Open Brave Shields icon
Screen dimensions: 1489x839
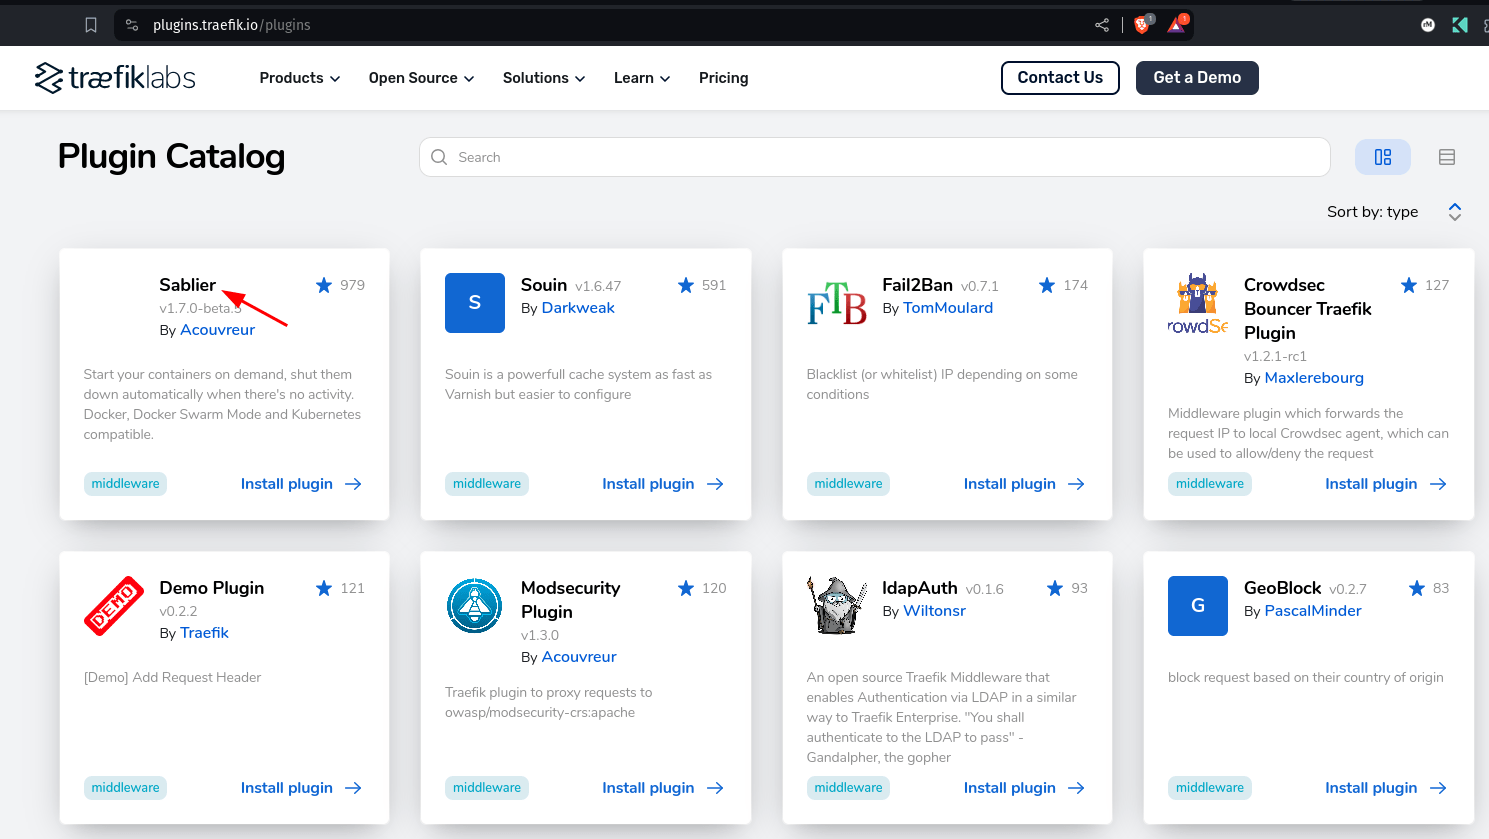[1143, 24]
